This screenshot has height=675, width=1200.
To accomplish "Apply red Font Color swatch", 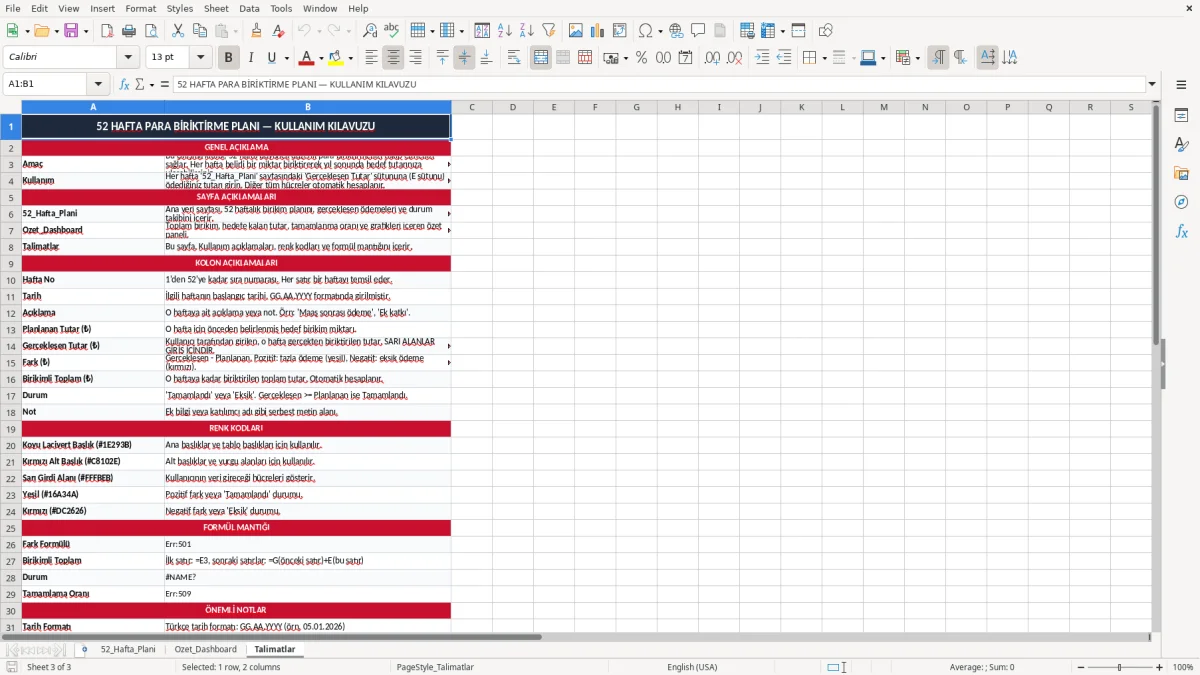I will coord(306,58).
